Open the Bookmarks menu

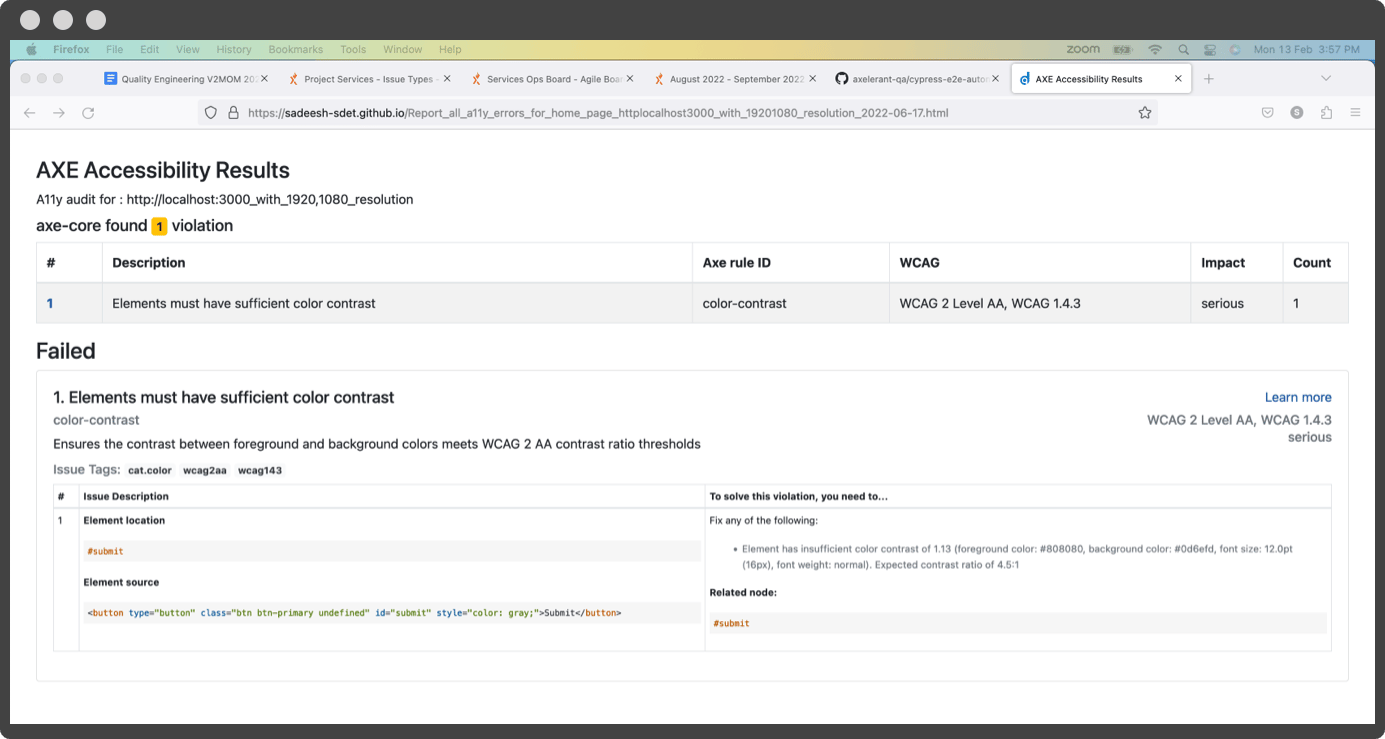point(295,49)
